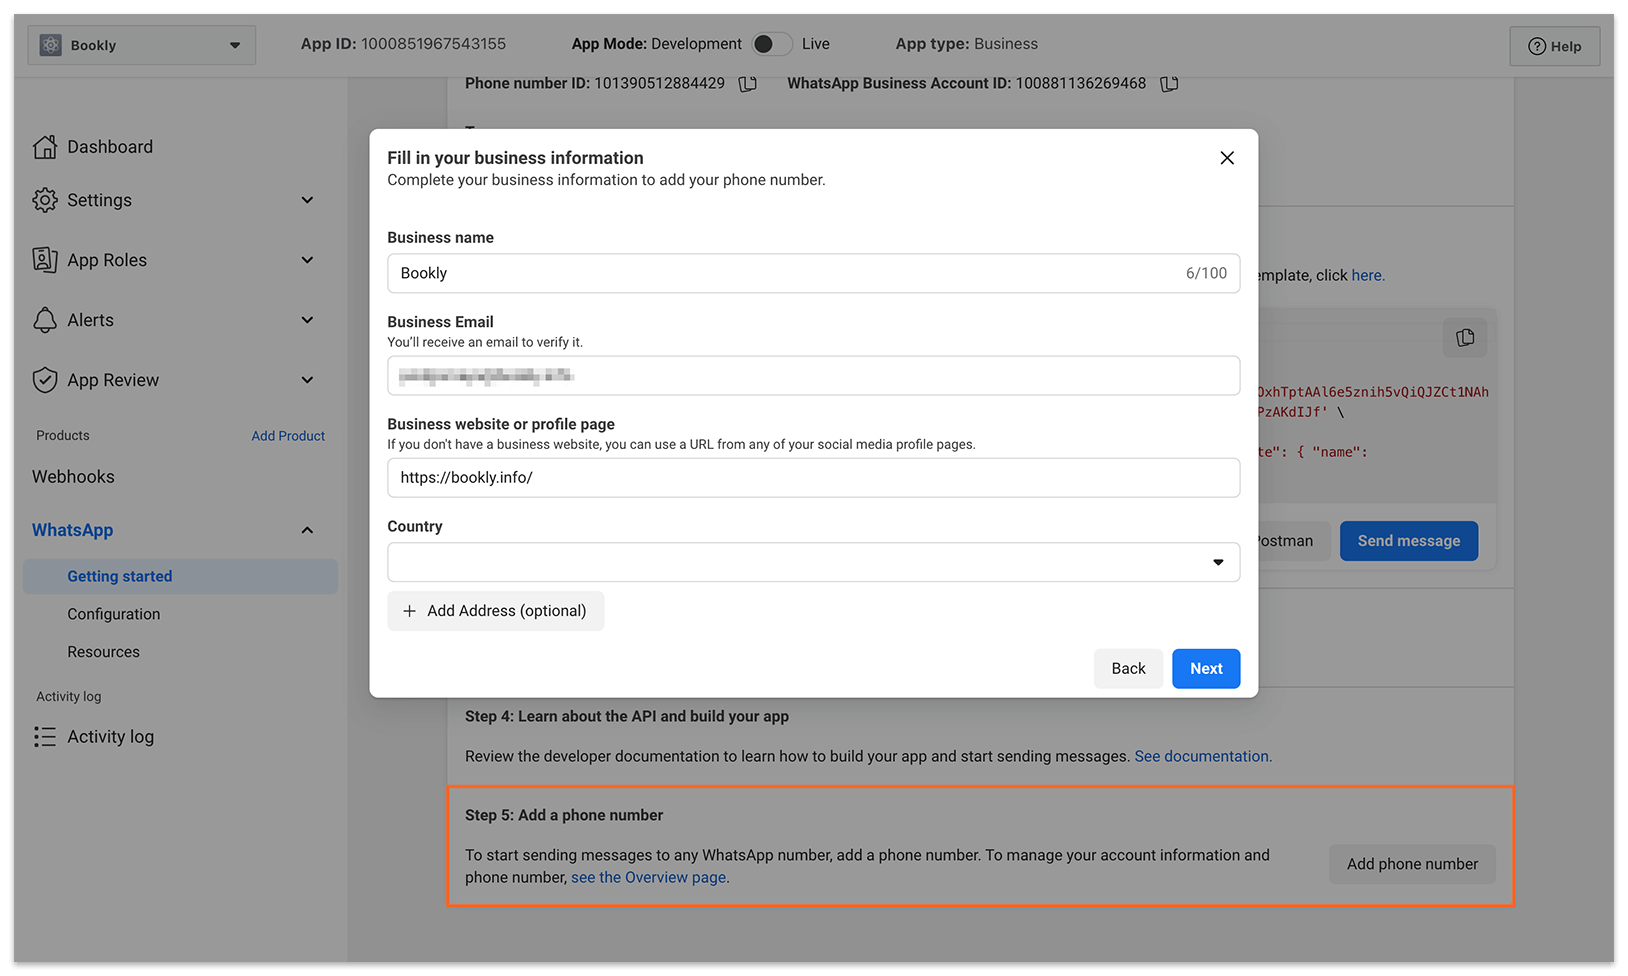
Task: Collapse the WhatsApp section chevron
Action: 307,530
